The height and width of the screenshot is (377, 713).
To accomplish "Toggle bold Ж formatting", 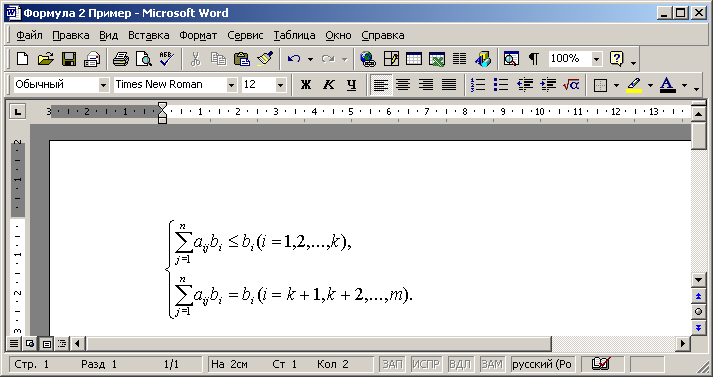I will tap(306, 85).
